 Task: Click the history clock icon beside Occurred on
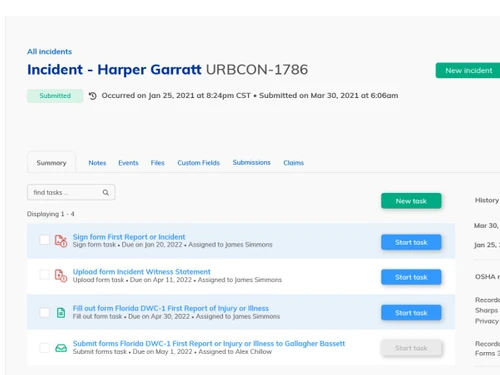(x=92, y=96)
